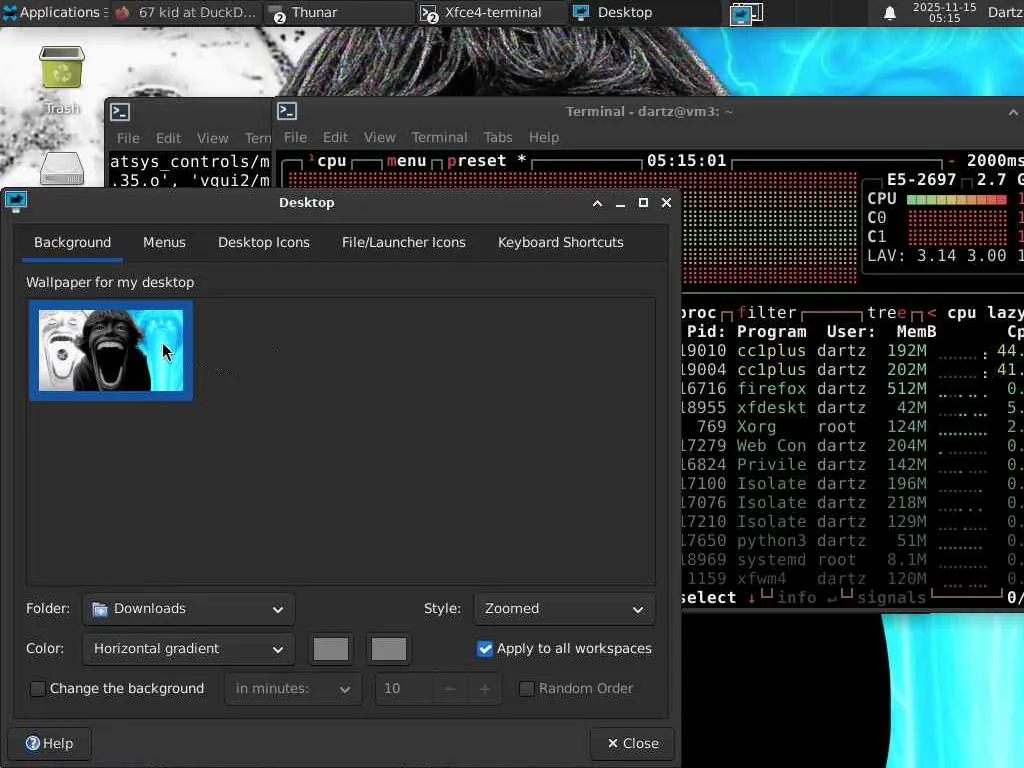Toggle the 'tree' option in btop proc box
Image resolution: width=1024 pixels, height=768 pixels.
point(887,313)
